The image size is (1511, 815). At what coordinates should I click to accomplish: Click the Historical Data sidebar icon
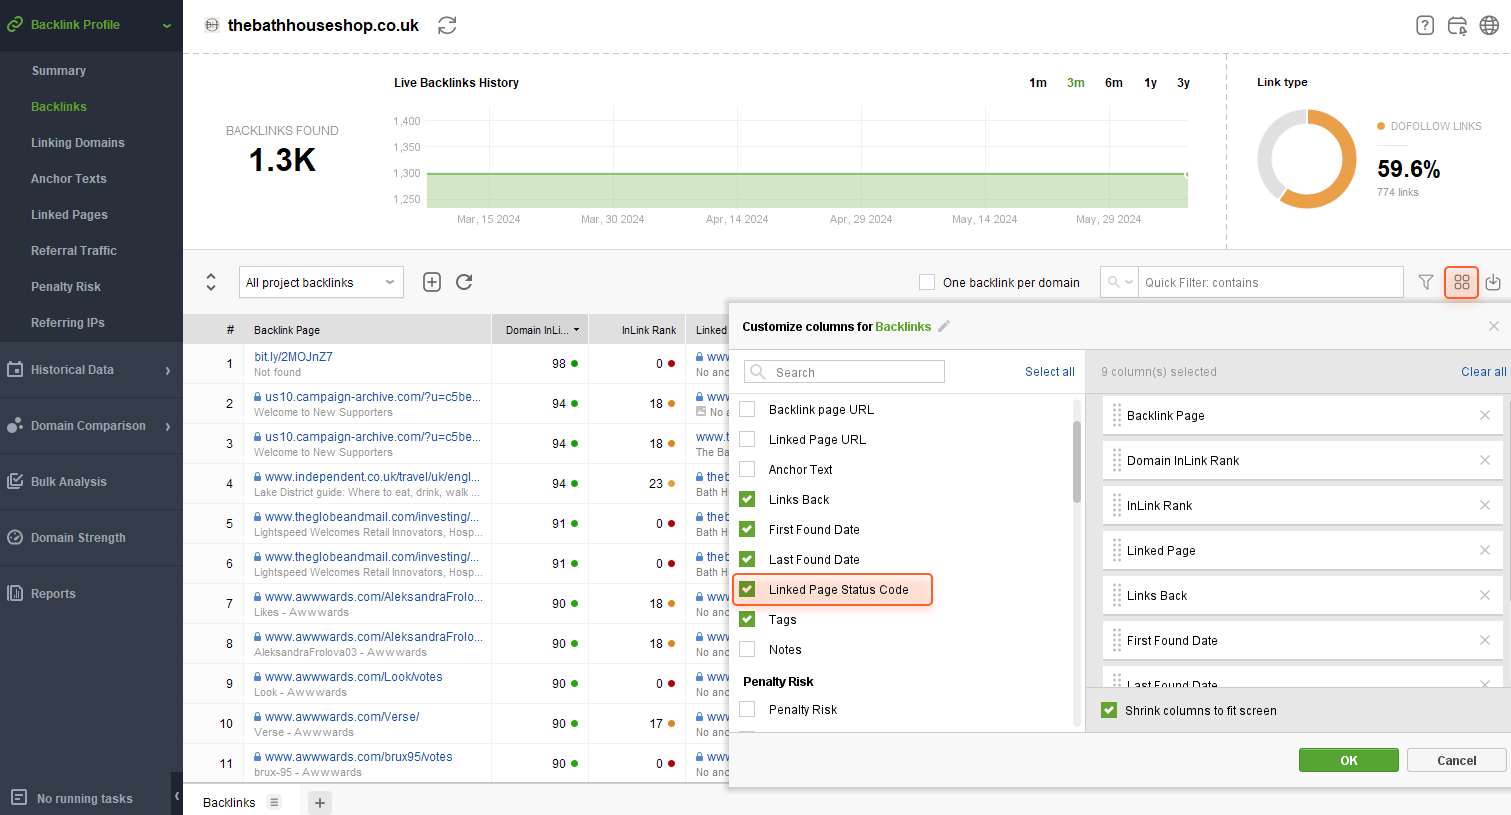tap(15, 369)
